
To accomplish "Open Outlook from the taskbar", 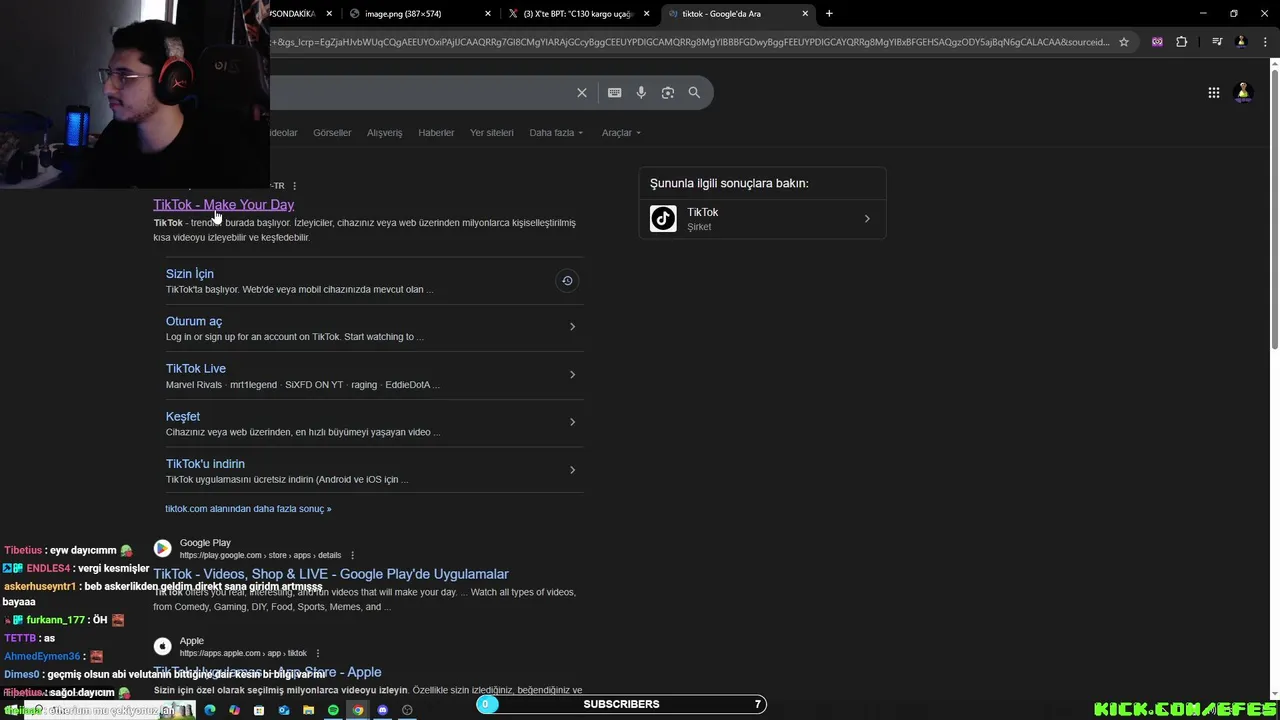I will click(x=284, y=710).
